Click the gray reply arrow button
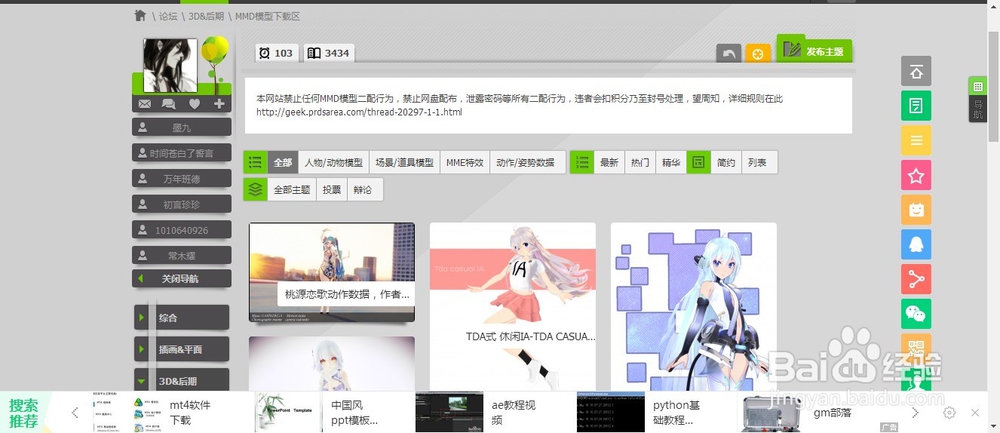 tap(728, 54)
